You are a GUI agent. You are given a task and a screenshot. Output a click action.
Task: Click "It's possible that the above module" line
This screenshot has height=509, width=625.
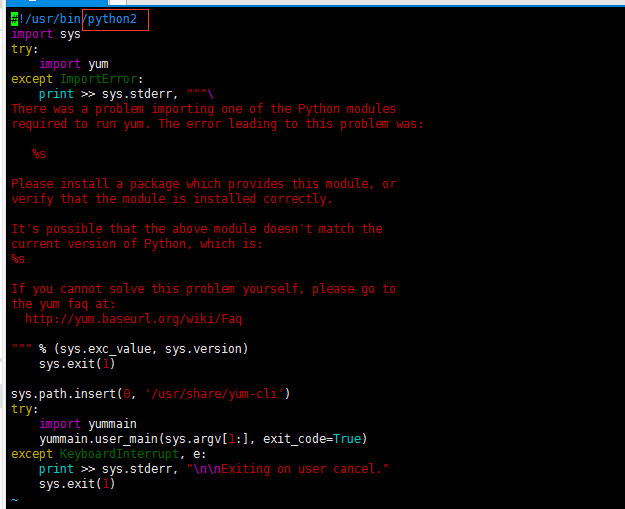click(197, 229)
